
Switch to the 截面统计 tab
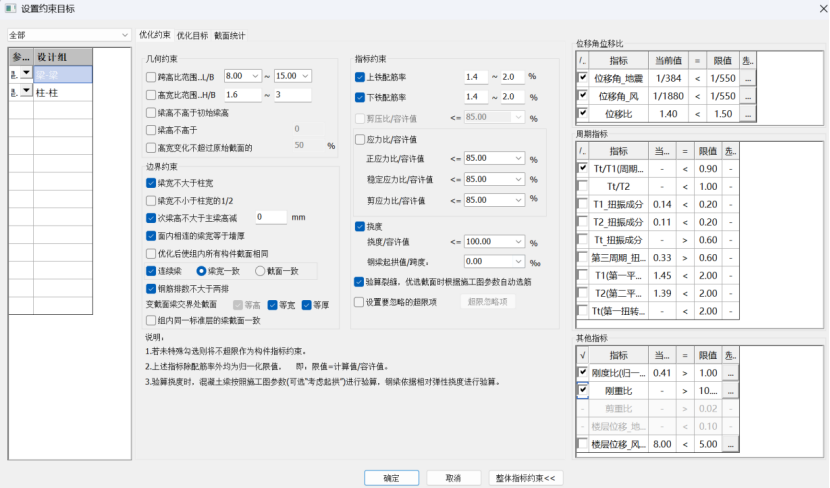[229, 35]
